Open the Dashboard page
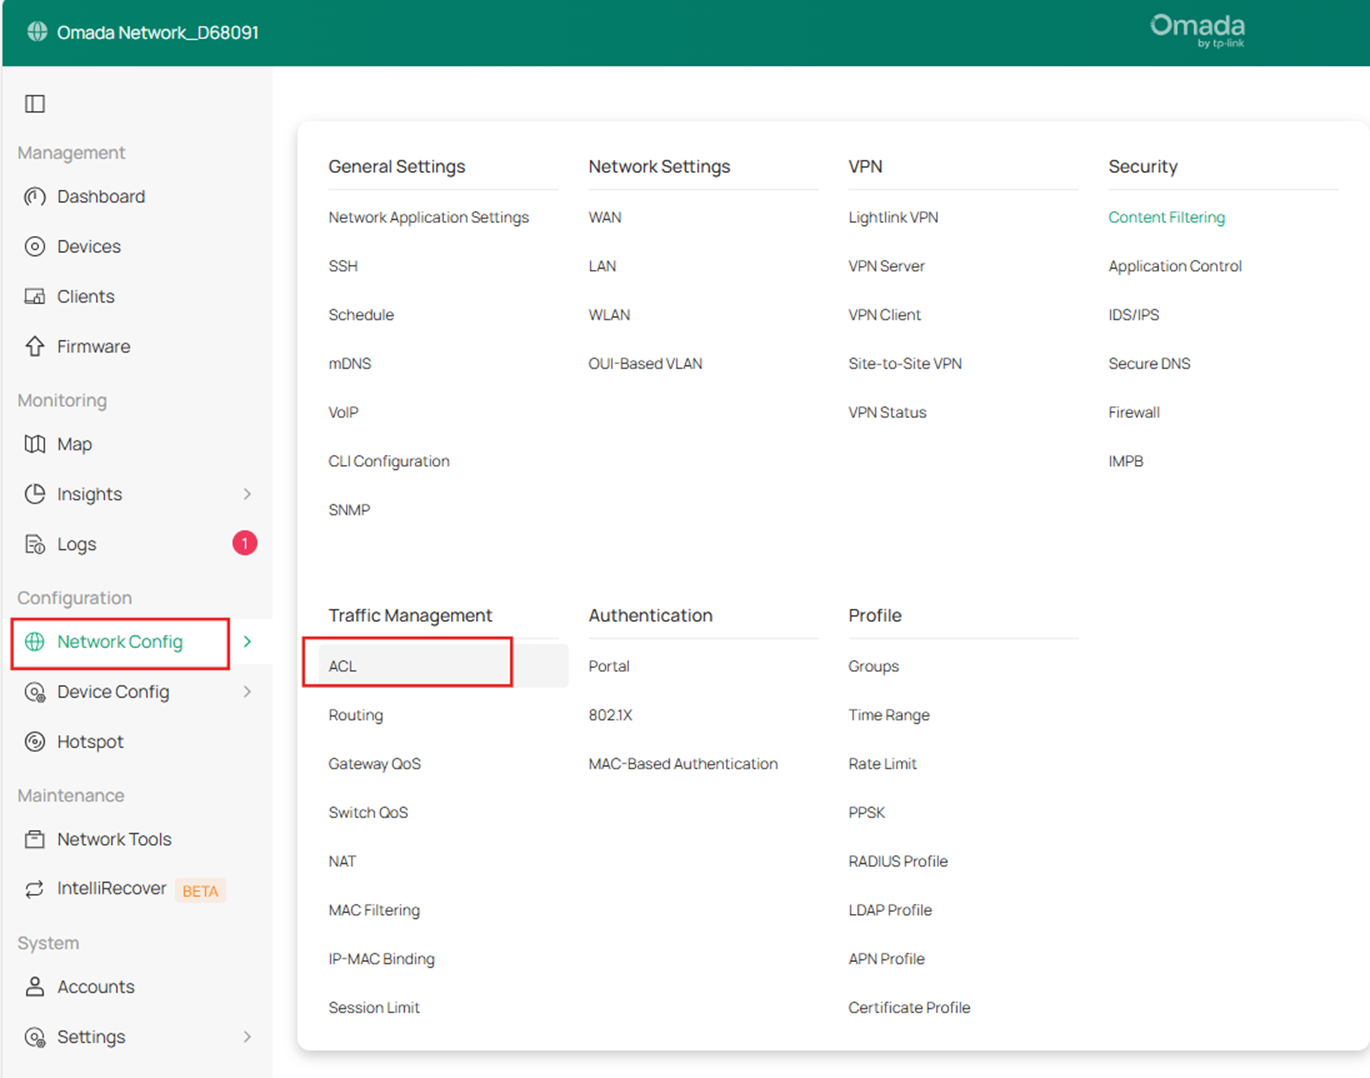Screen dimensions: 1370x1078 click(x=101, y=196)
